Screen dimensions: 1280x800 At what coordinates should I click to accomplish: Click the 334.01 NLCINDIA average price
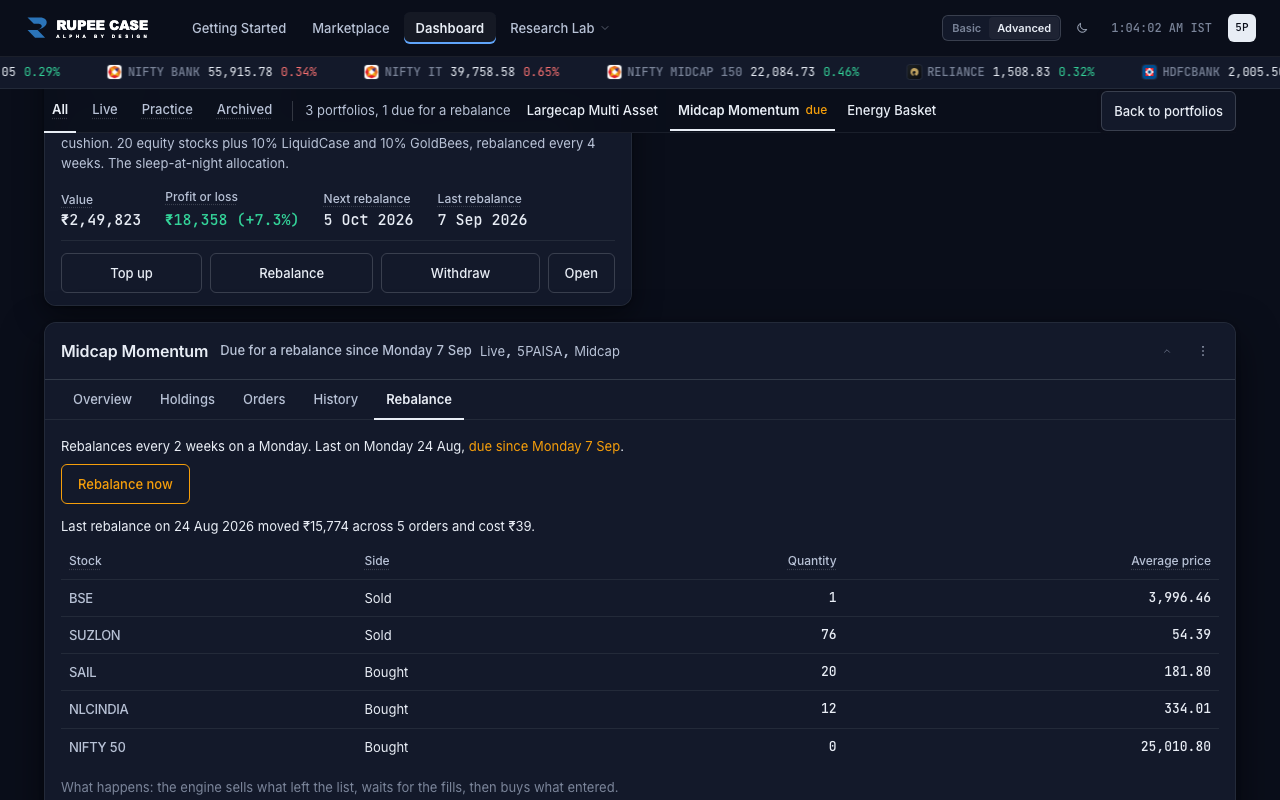1188,709
